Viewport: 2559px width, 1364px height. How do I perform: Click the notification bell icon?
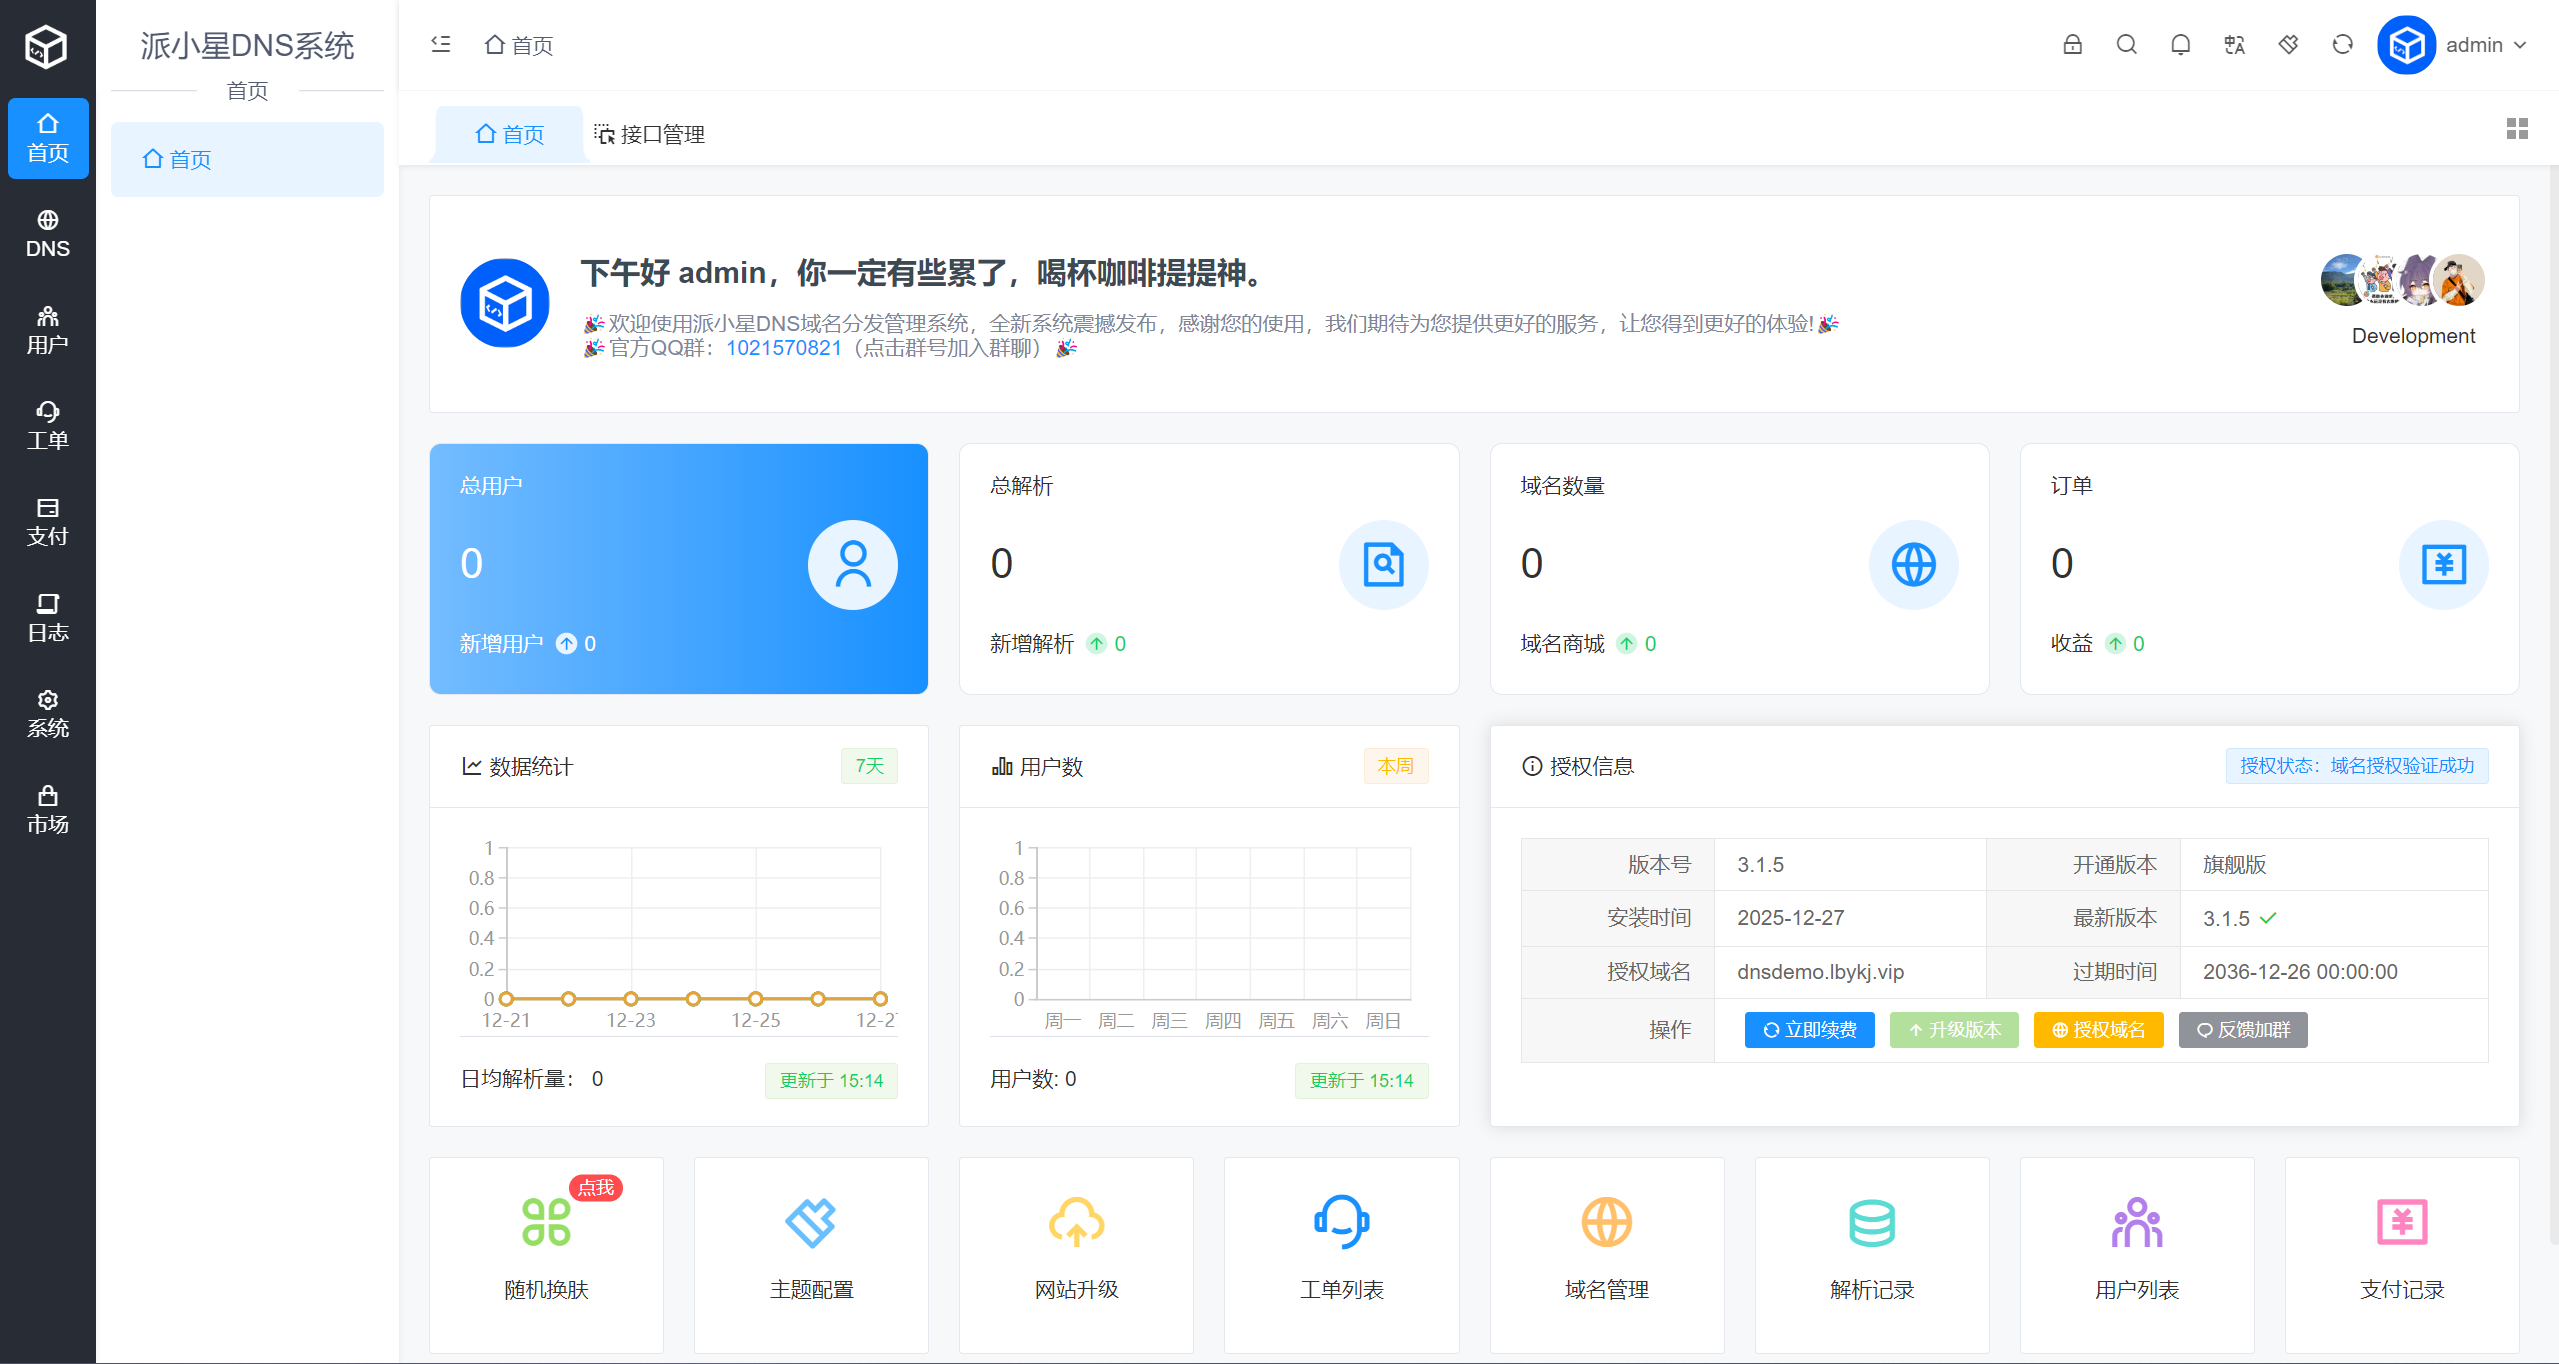(x=2180, y=45)
